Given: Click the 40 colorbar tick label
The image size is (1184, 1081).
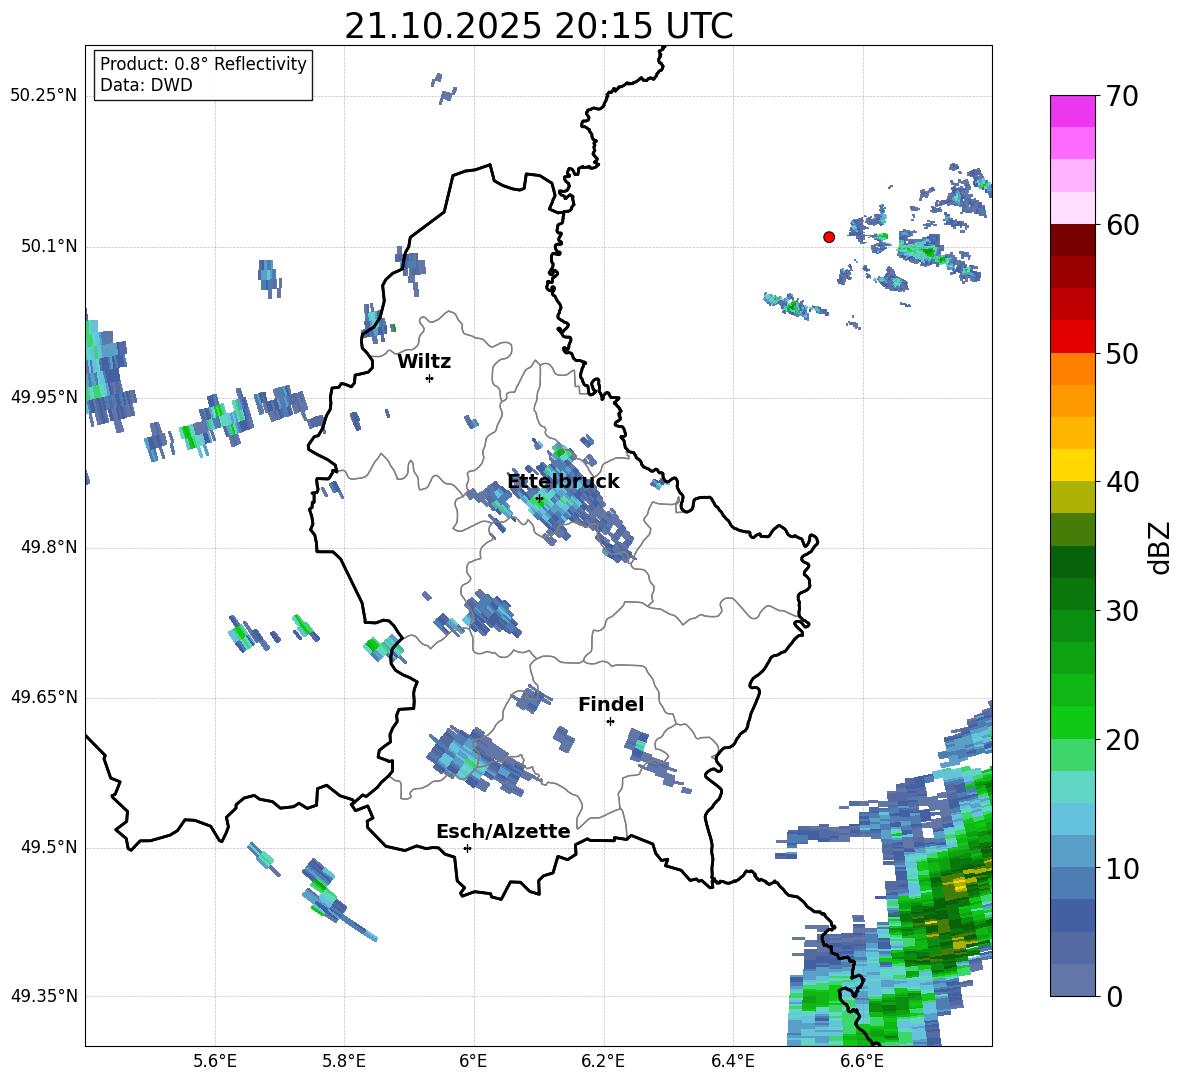Looking at the screenshot, I should [x=1122, y=482].
